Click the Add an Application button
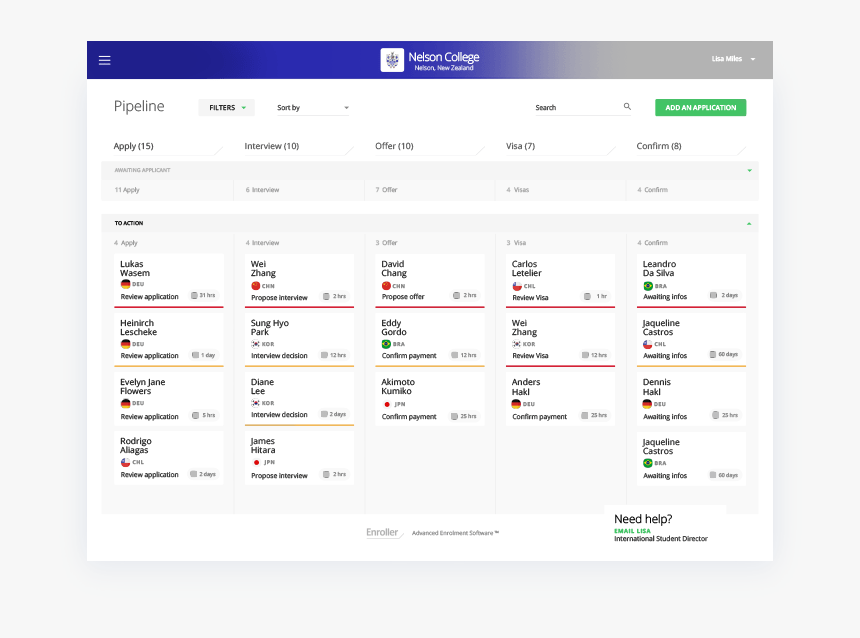The image size is (860, 638). pyautogui.click(x=700, y=108)
